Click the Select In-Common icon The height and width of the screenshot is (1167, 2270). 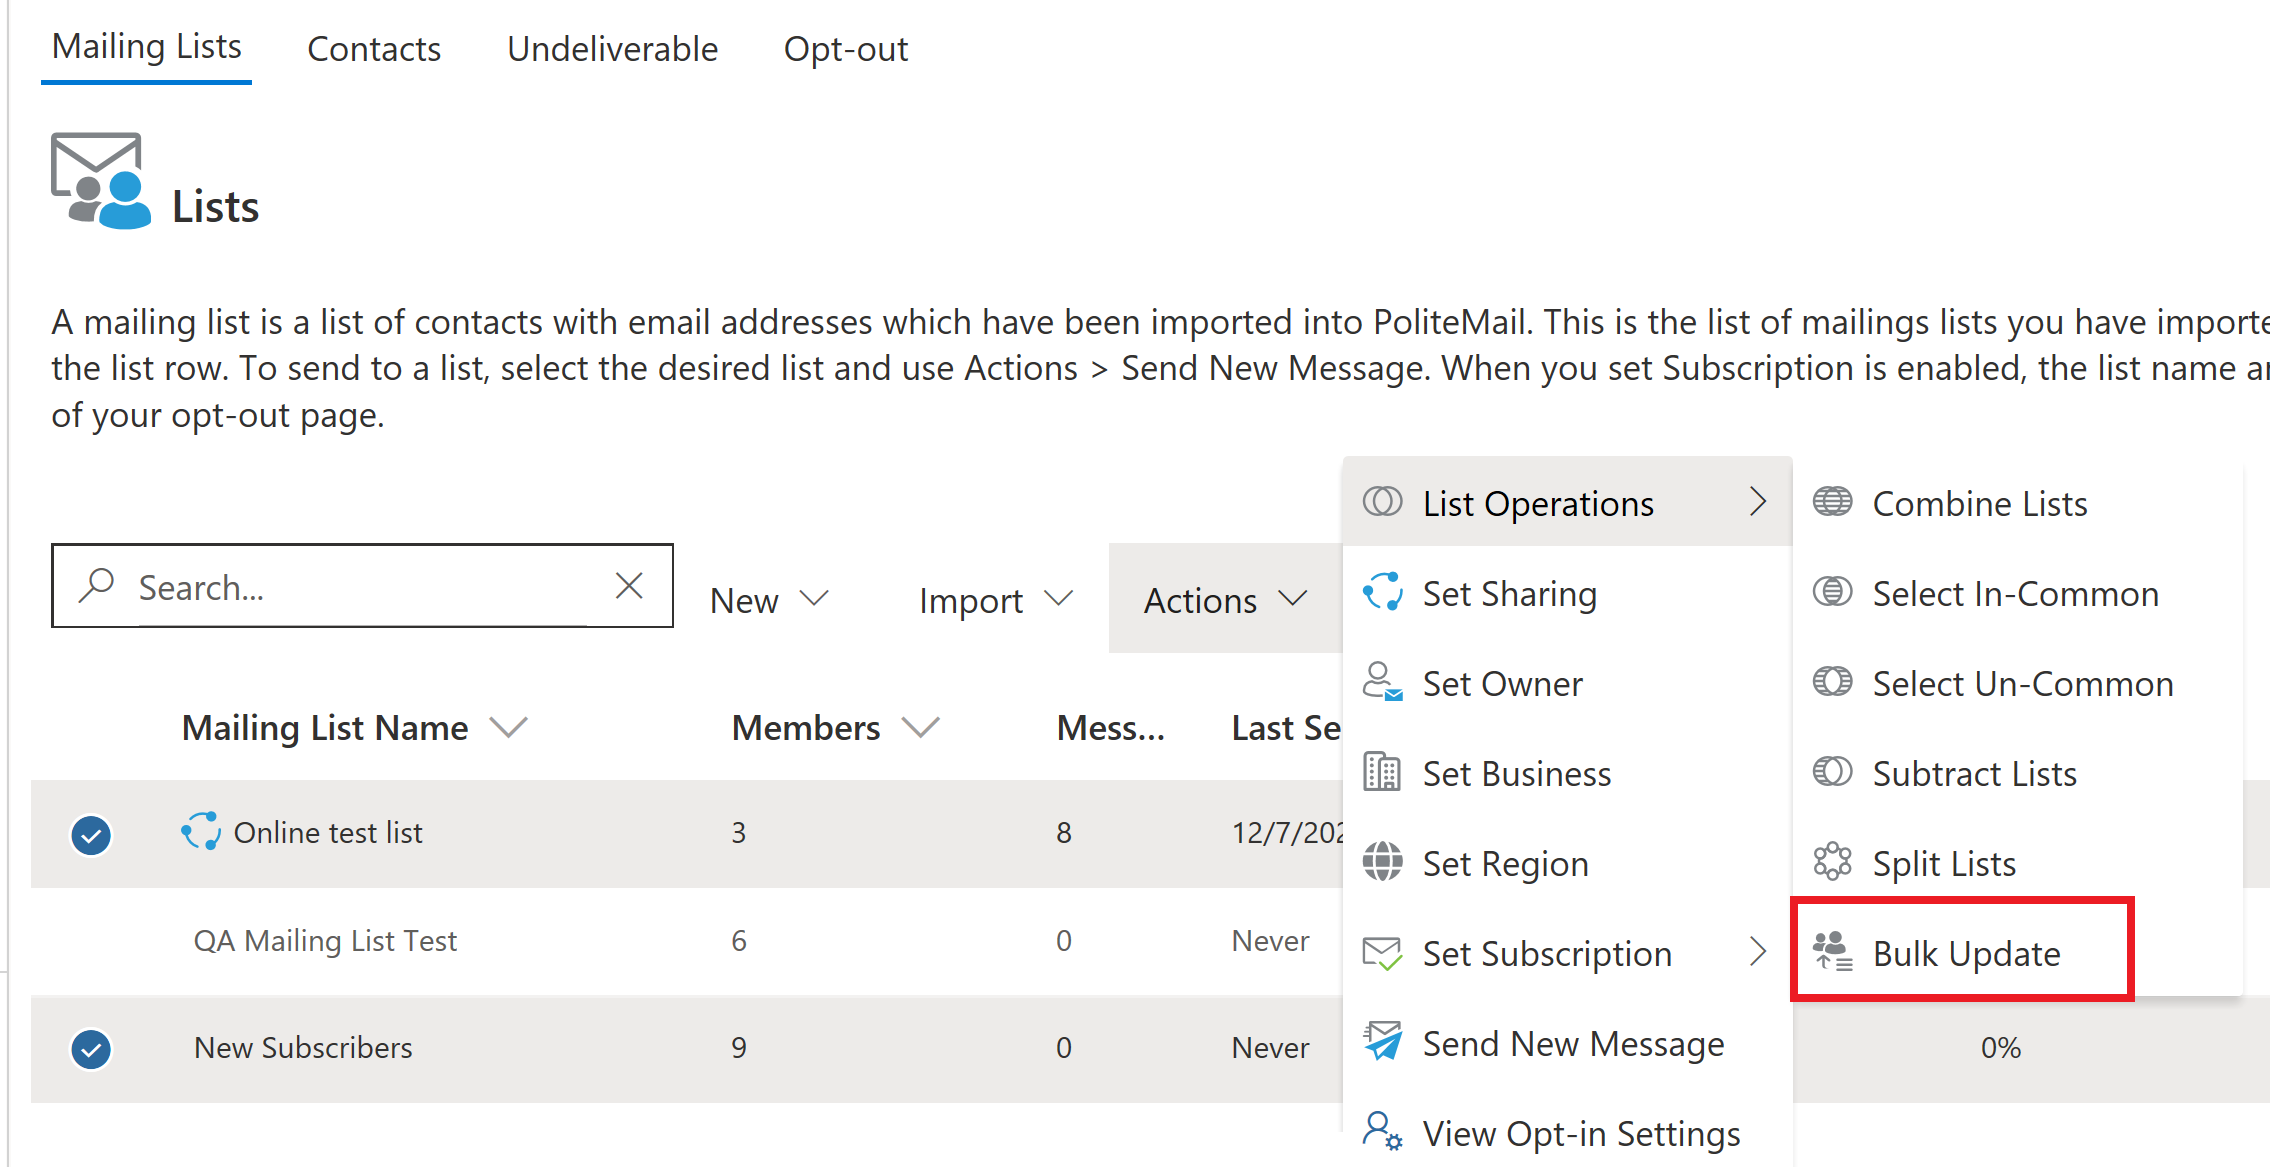click(1832, 592)
